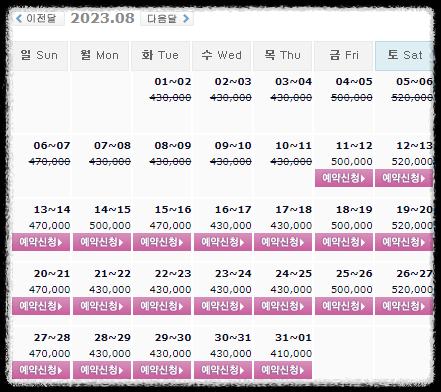Request reservation for 30~31
The image size is (441, 392).
[223, 370]
